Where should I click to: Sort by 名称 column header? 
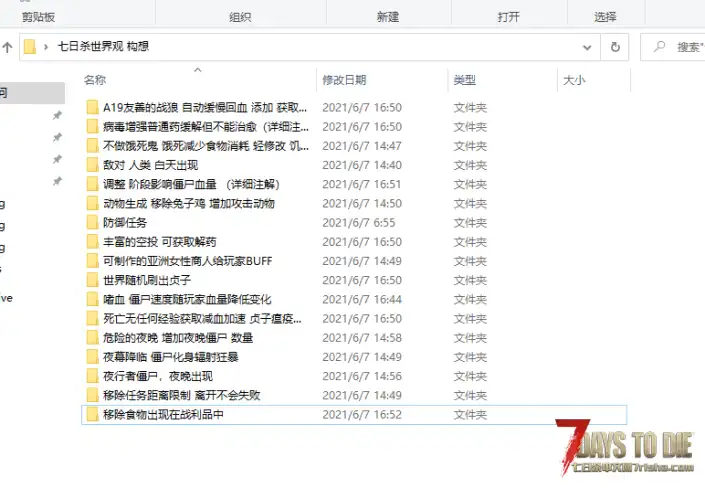tap(95, 79)
